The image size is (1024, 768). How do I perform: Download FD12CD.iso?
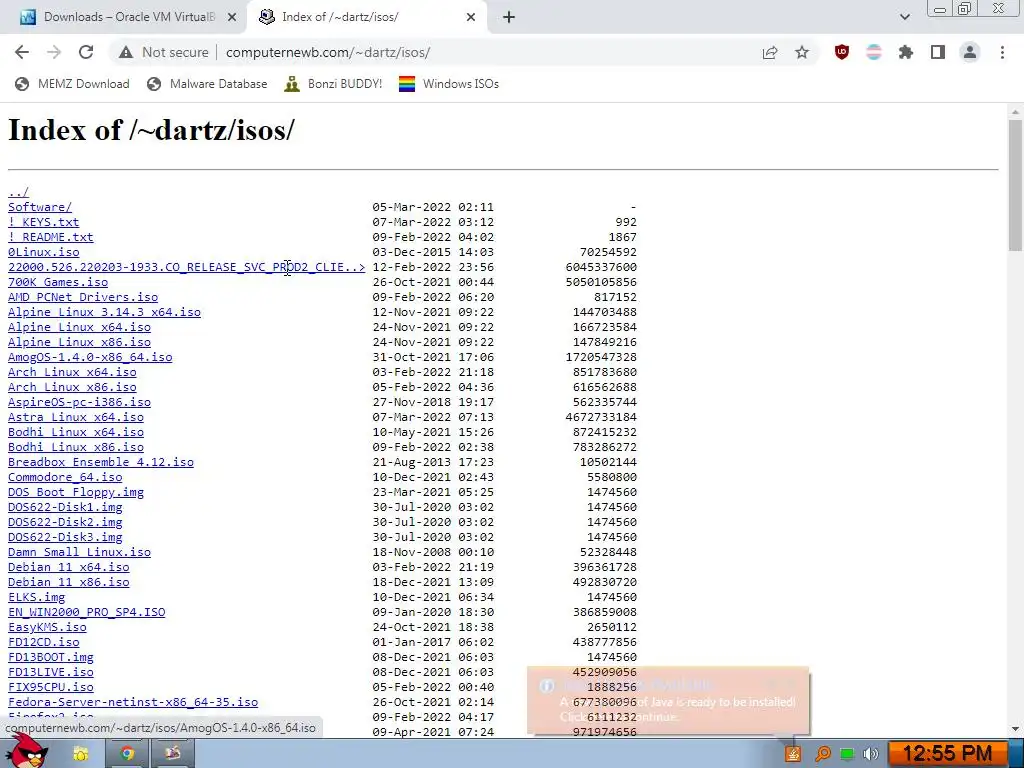(43, 643)
